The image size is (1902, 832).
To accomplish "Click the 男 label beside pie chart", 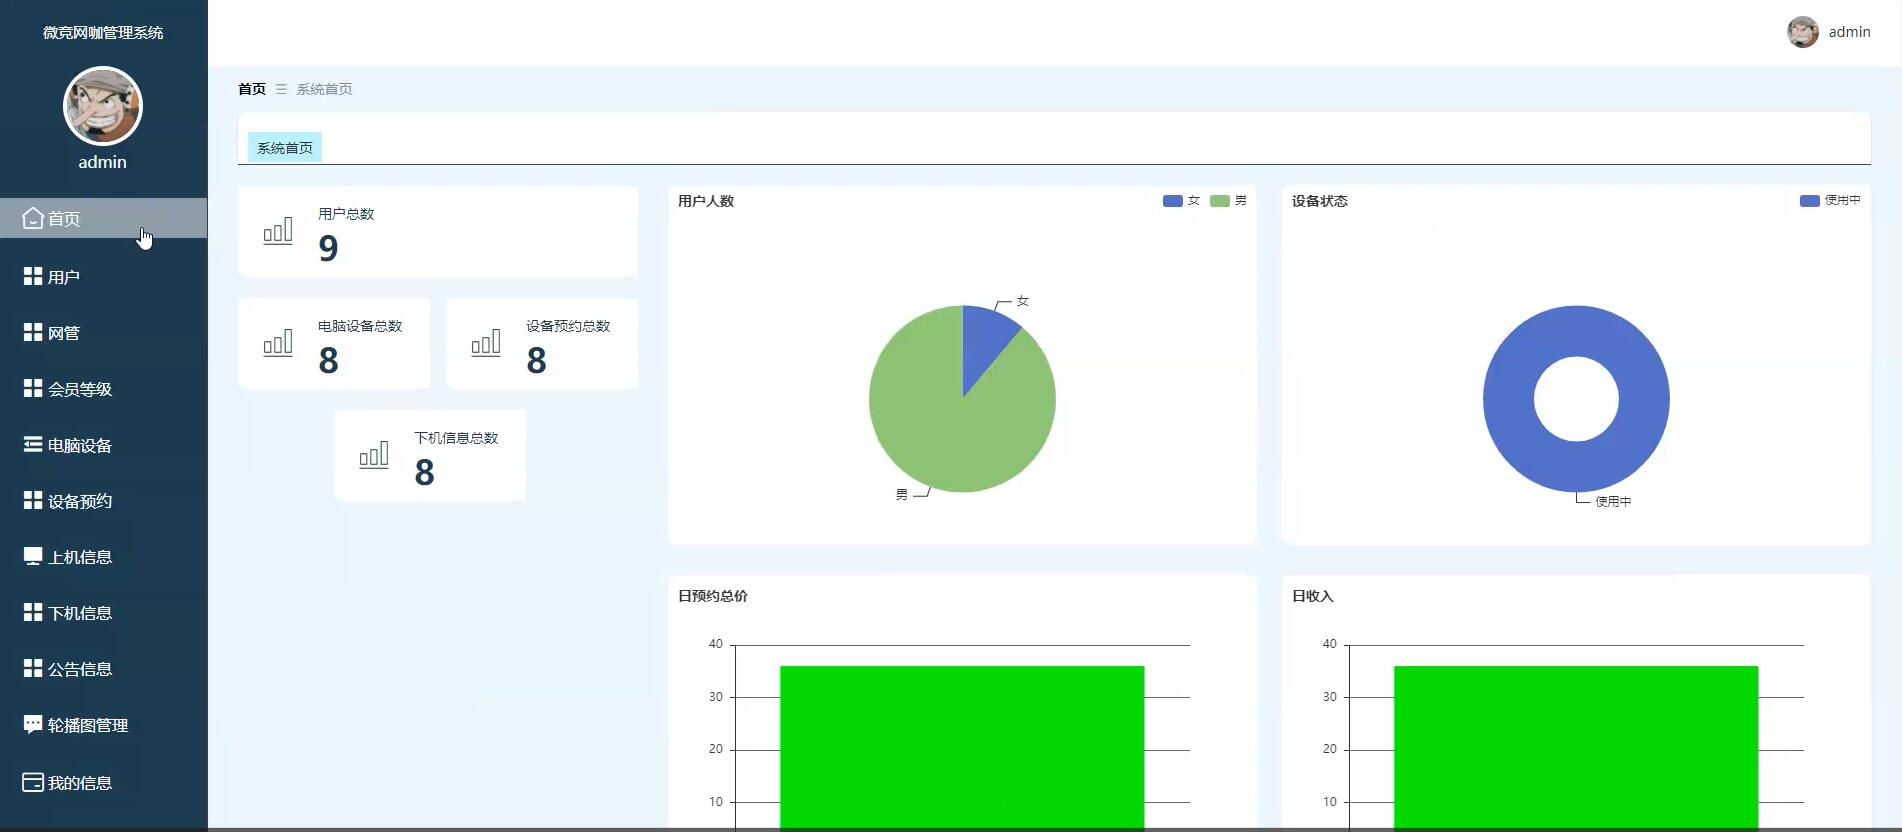I will click(x=902, y=495).
